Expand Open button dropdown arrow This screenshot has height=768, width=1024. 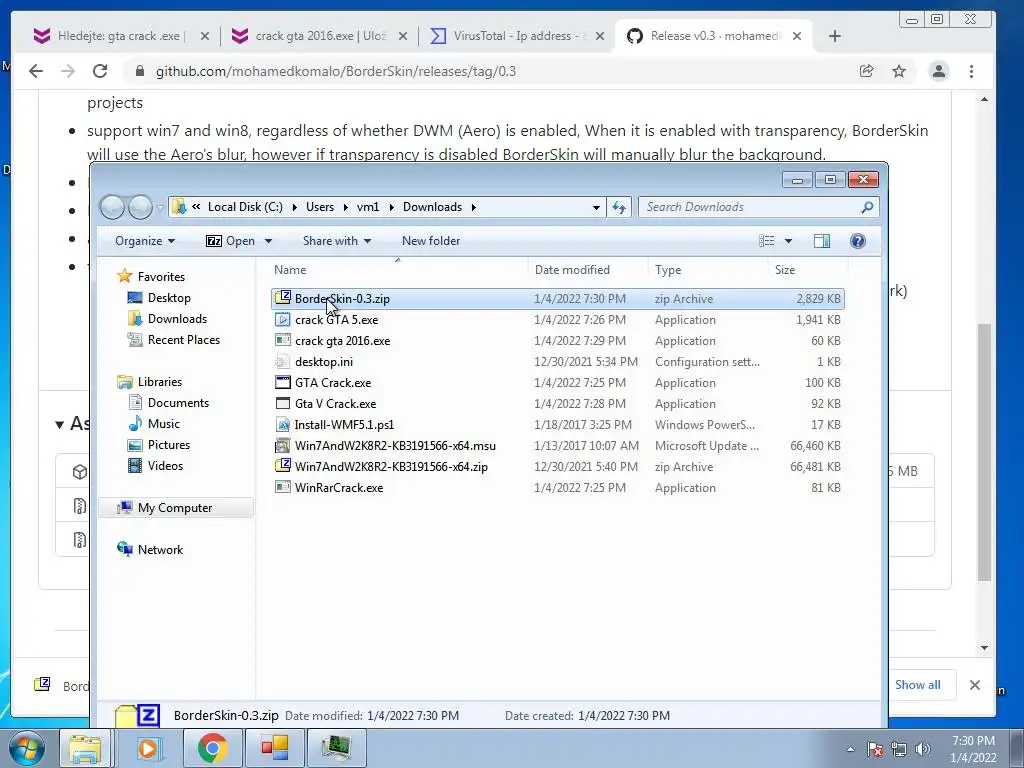click(268, 241)
